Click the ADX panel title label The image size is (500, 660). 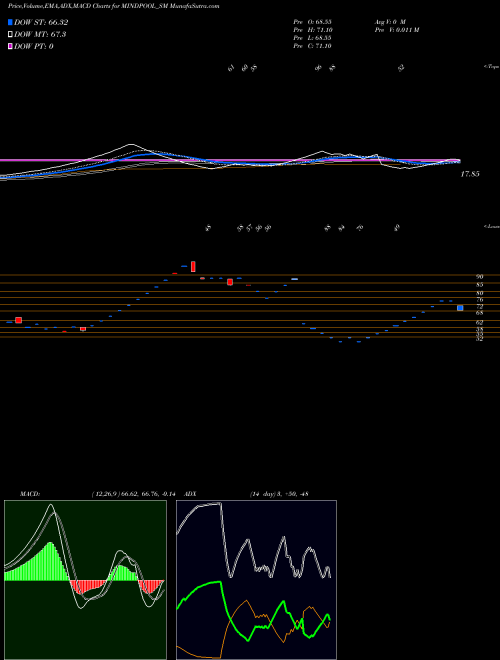pos(190,494)
